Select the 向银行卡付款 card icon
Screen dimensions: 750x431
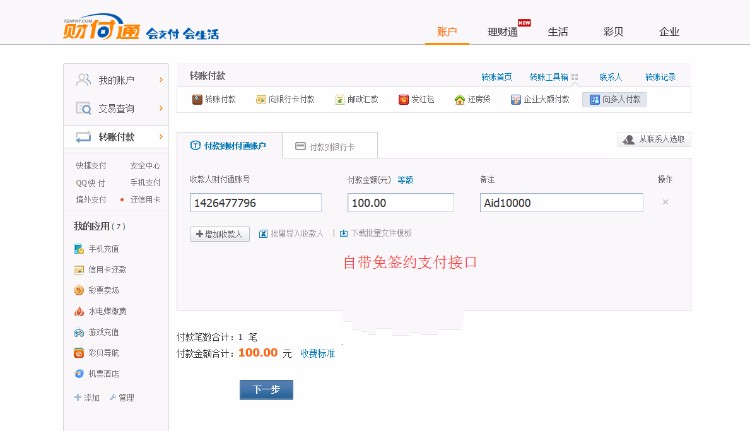(x=260, y=99)
